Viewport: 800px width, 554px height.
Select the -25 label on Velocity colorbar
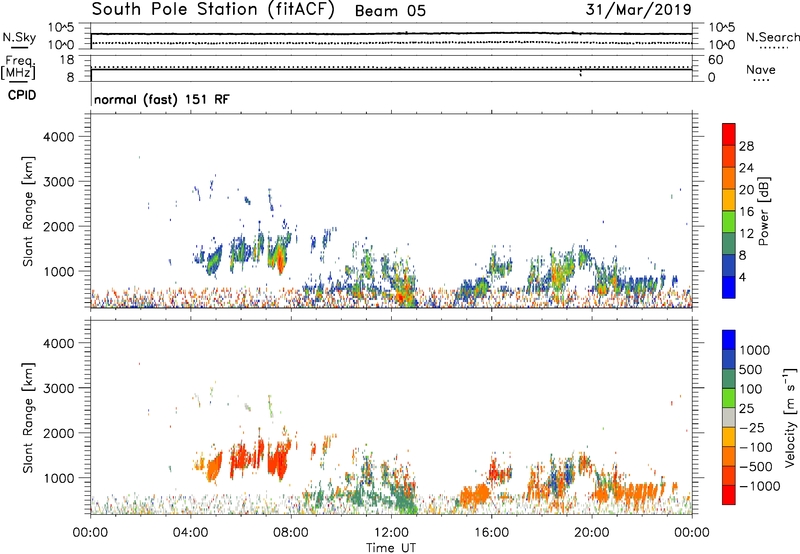751,428
